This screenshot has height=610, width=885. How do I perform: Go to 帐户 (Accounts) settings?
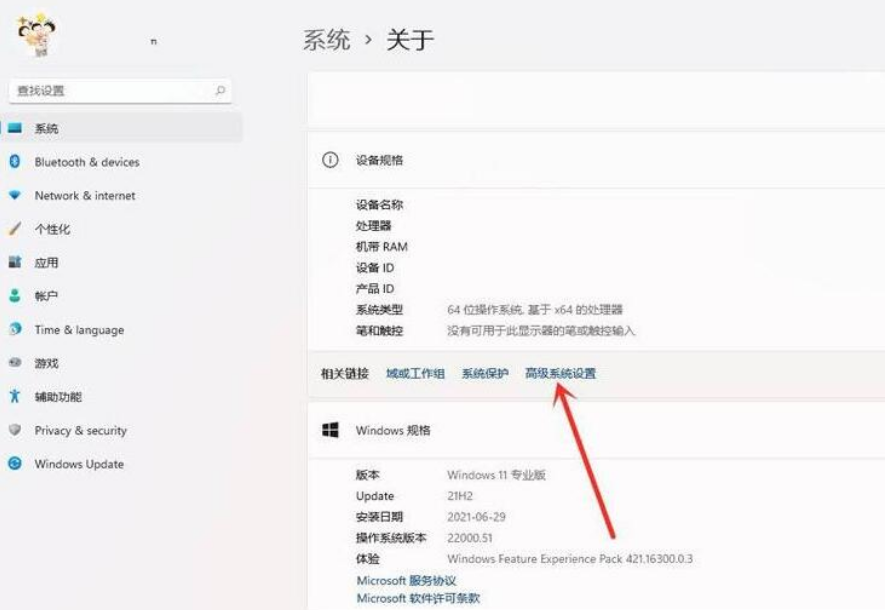pos(45,296)
